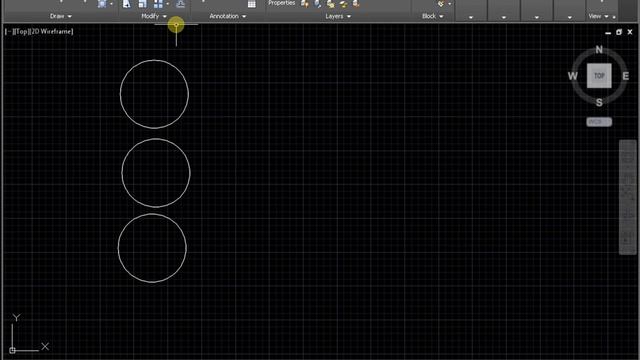Click the scale icon in Modify panel
Image resolution: width=640 pixels, height=360 pixels.
pos(142,4)
